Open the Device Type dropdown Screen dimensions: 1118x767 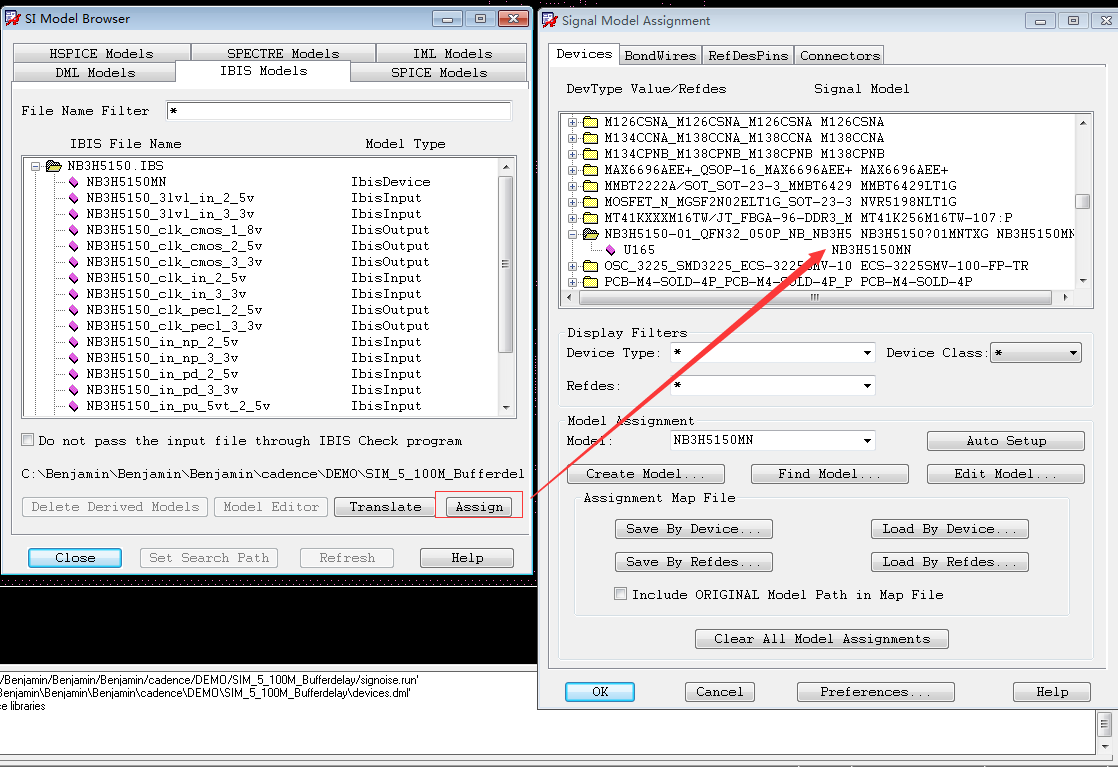867,353
